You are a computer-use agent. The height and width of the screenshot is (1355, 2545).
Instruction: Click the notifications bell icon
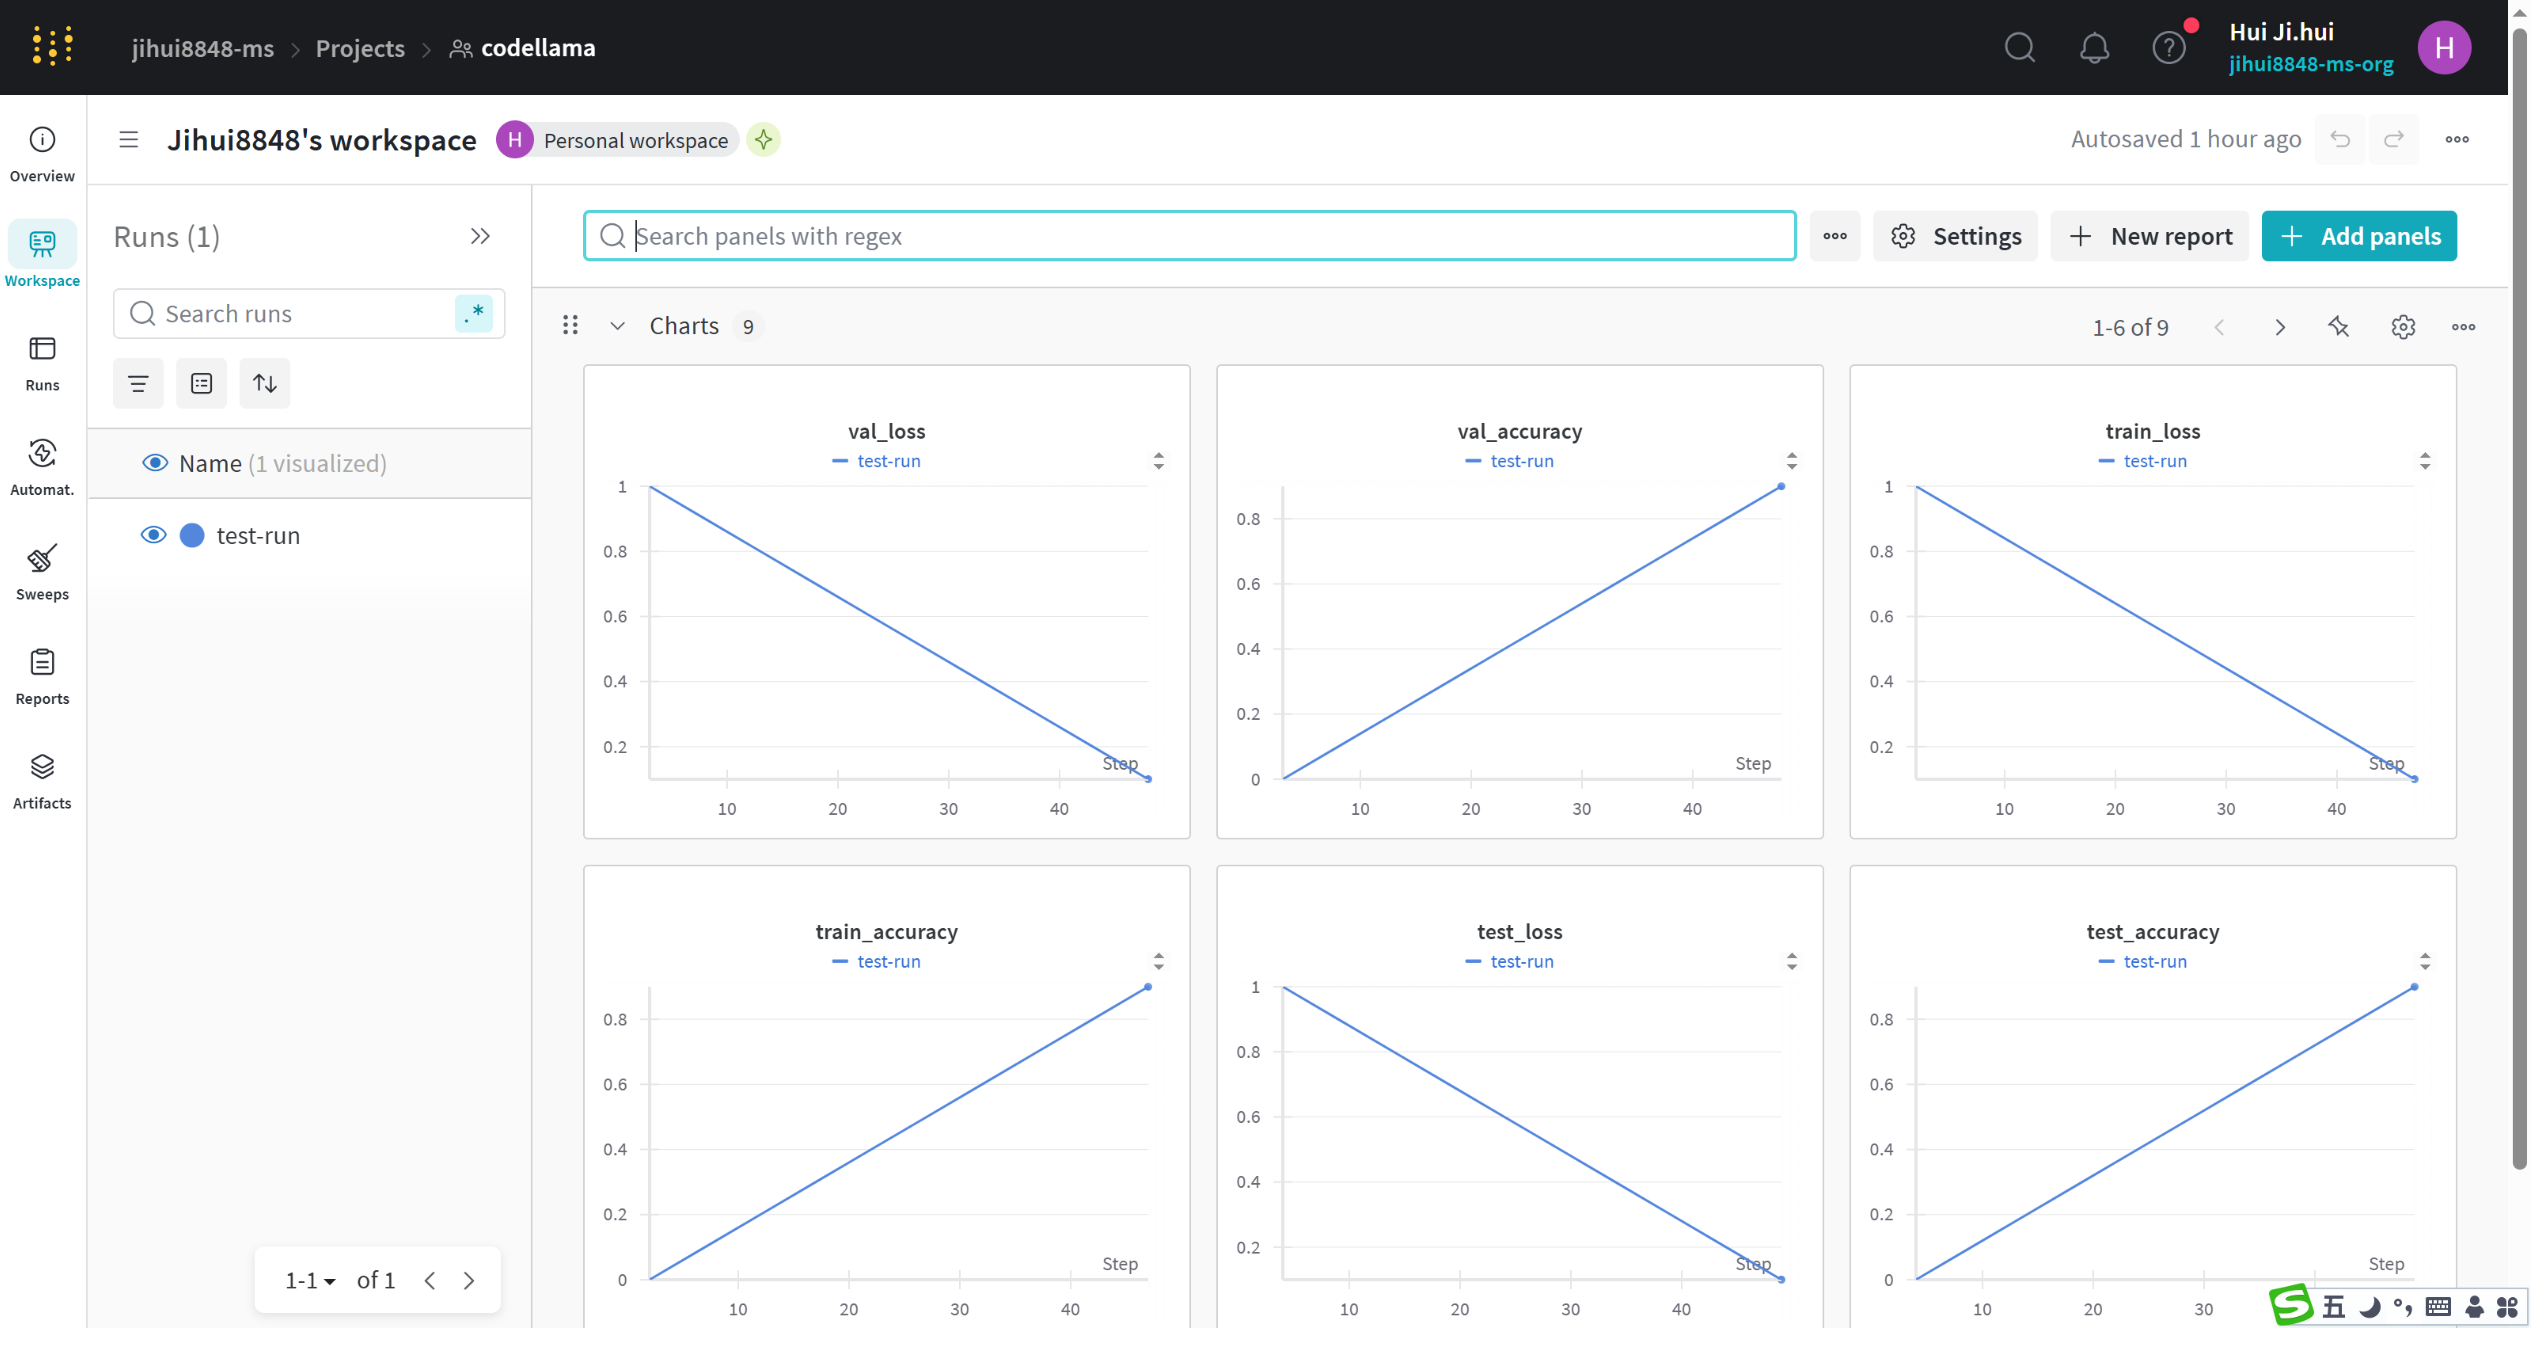[2093, 48]
